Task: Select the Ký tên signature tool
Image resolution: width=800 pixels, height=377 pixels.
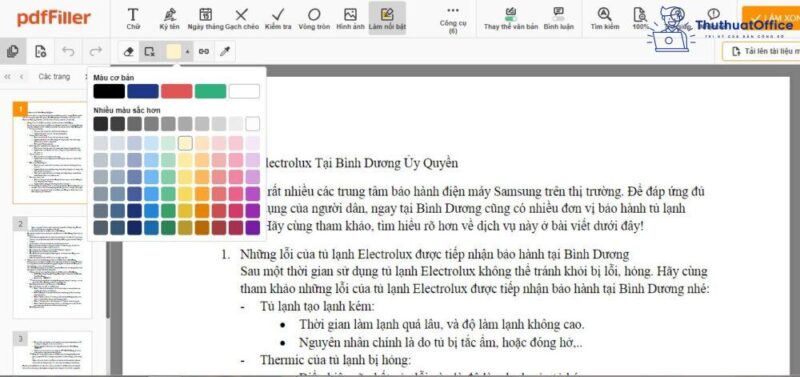Action: [169, 18]
